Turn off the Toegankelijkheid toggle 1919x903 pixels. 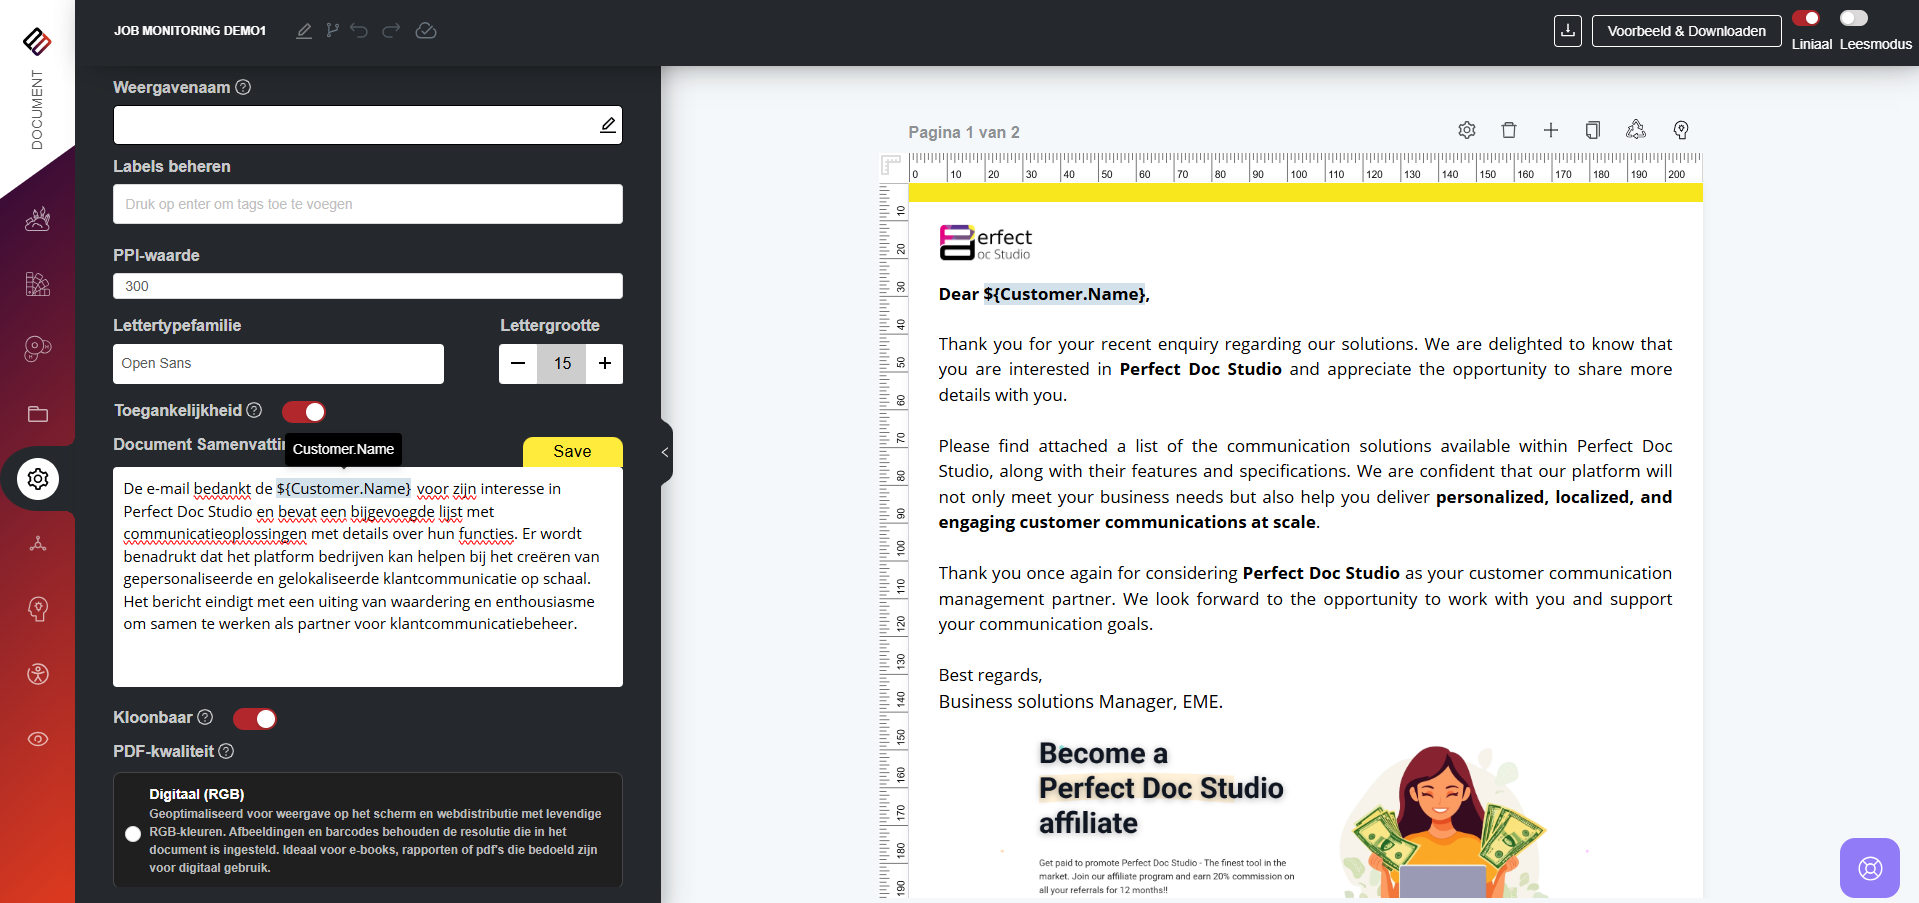point(304,412)
